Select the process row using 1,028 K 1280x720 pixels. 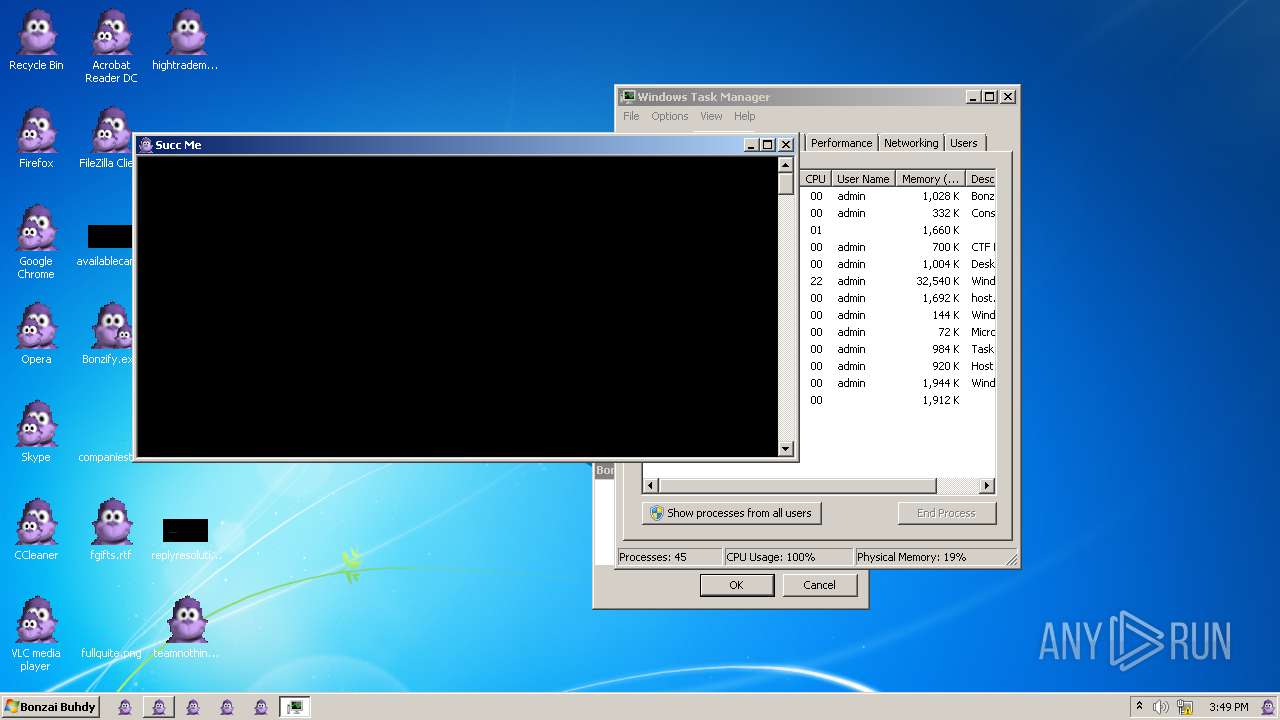pyautogui.click(x=898, y=196)
